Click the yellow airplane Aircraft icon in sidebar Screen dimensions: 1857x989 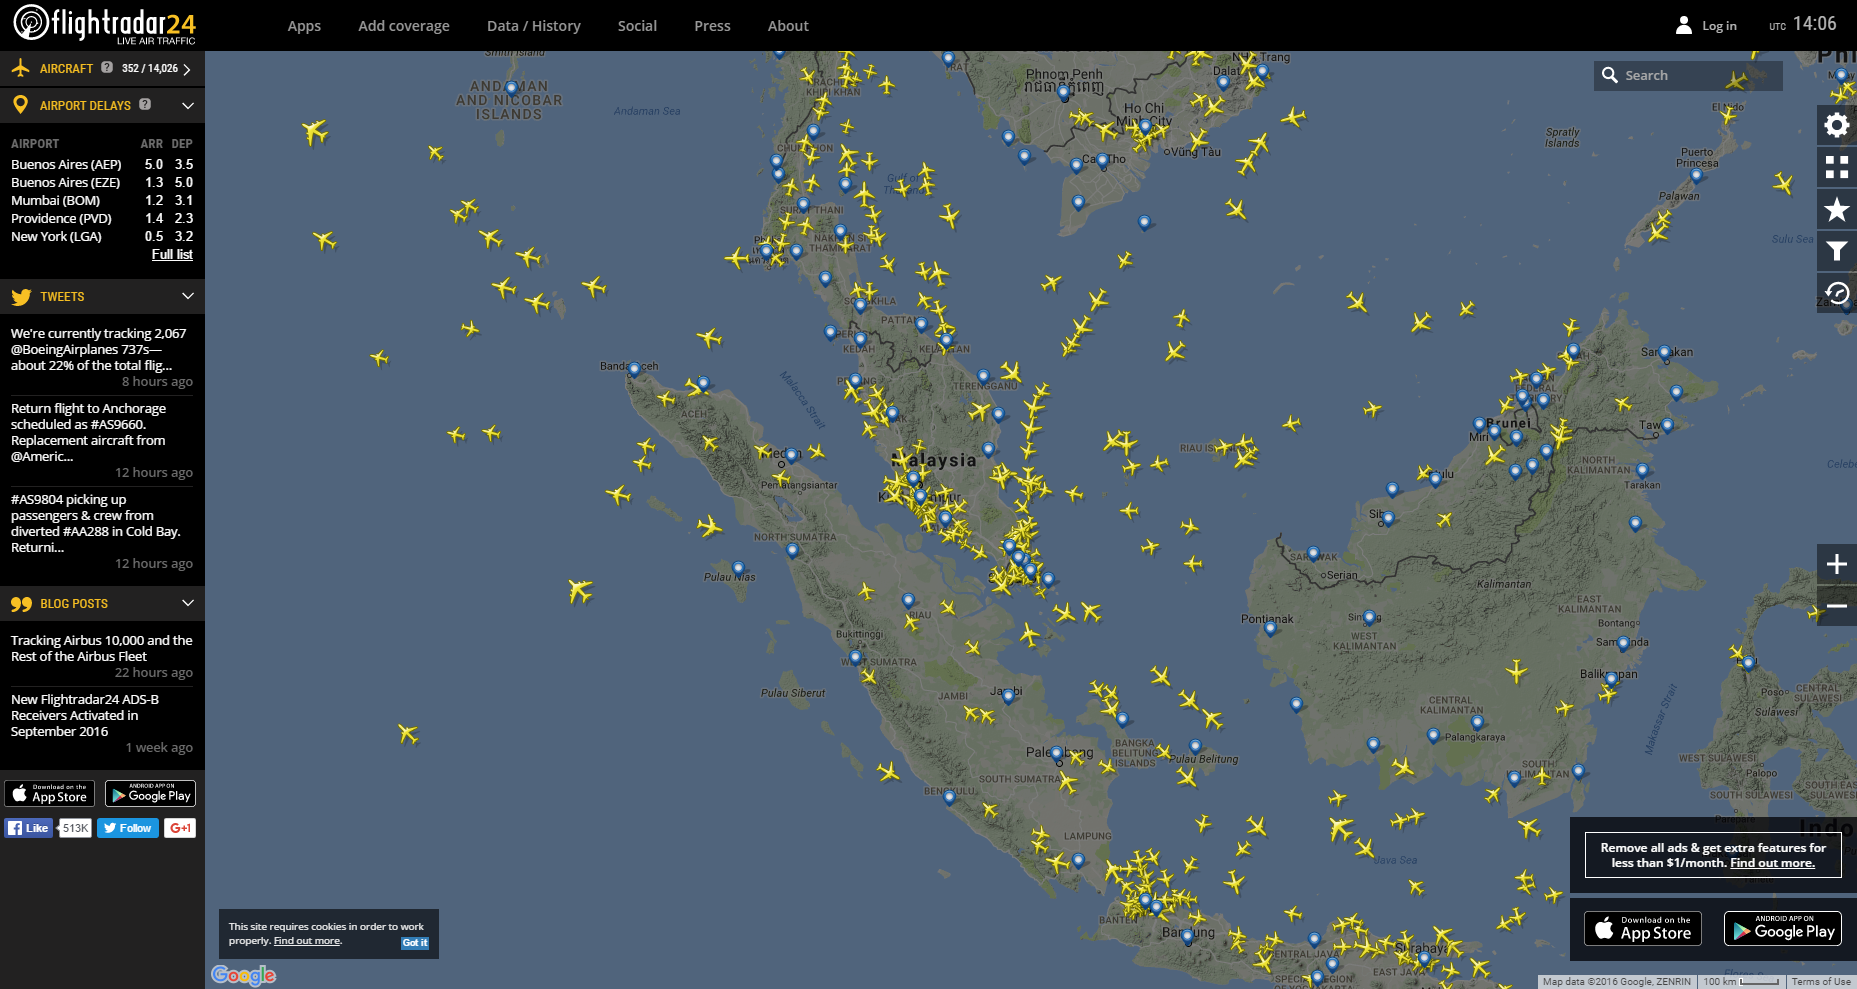[x=20, y=68]
